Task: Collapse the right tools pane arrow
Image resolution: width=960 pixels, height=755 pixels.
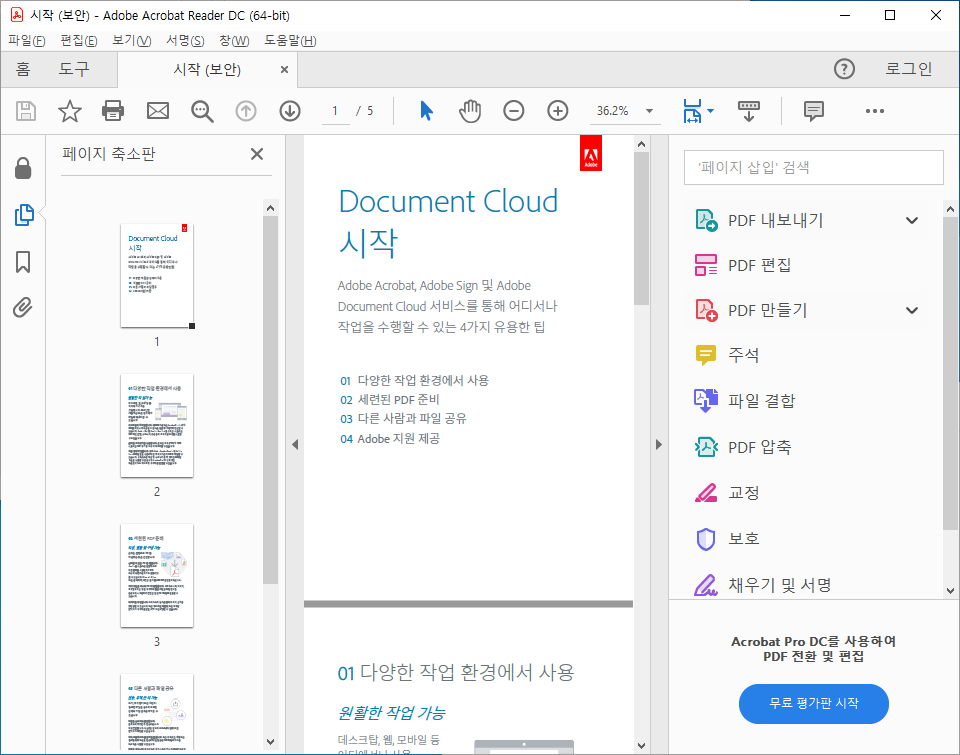Action: 659,445
